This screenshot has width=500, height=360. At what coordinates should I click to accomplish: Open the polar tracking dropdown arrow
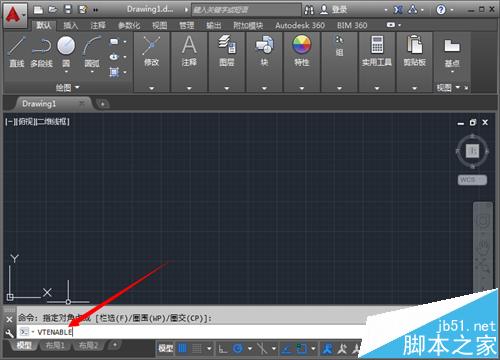point(250,349)
